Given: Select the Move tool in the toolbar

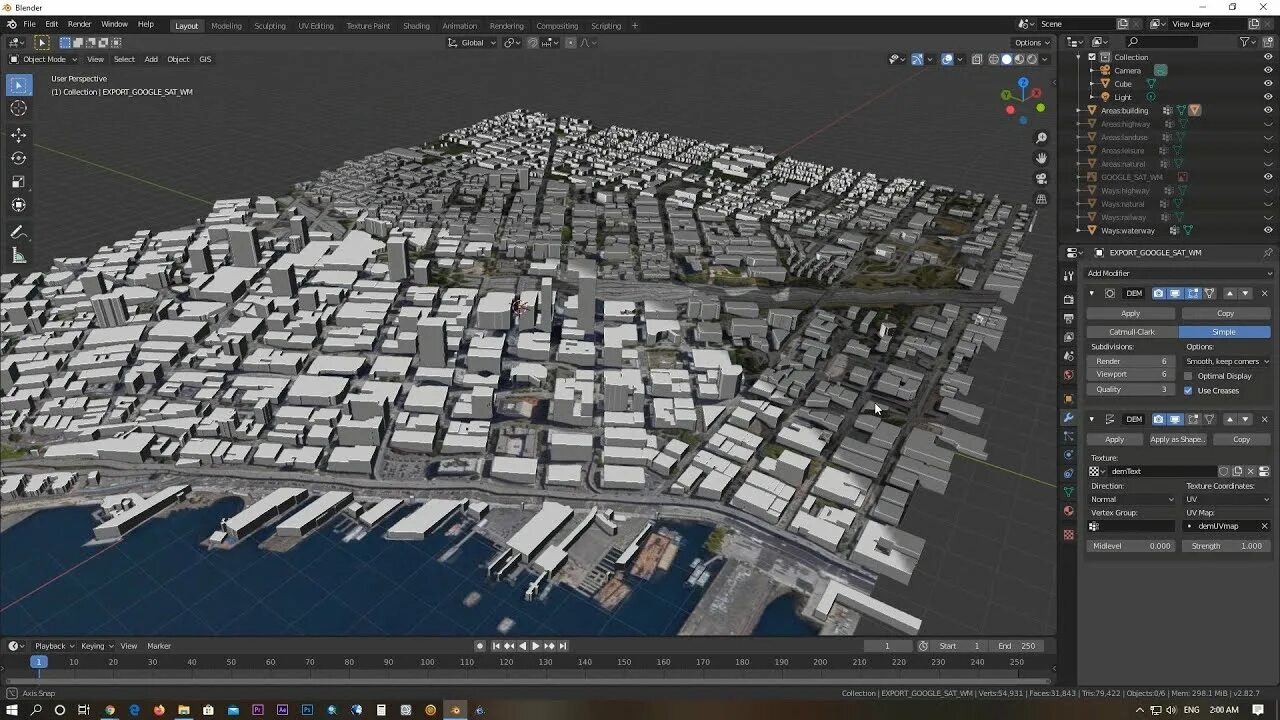Looking at the screenshot, I should click(18, 135).
